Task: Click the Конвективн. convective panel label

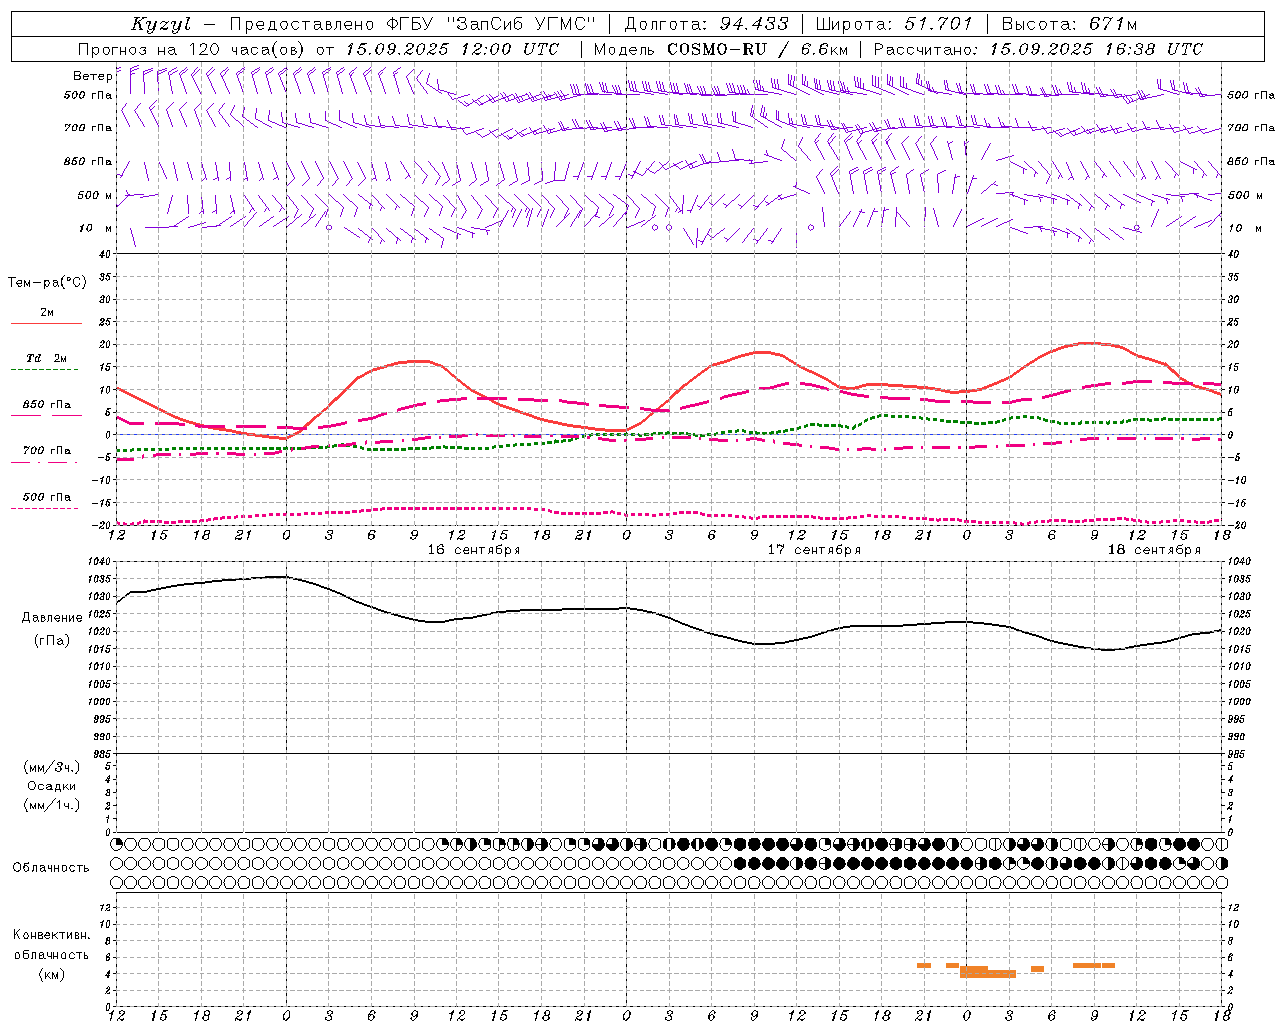Action: point(52,935)
